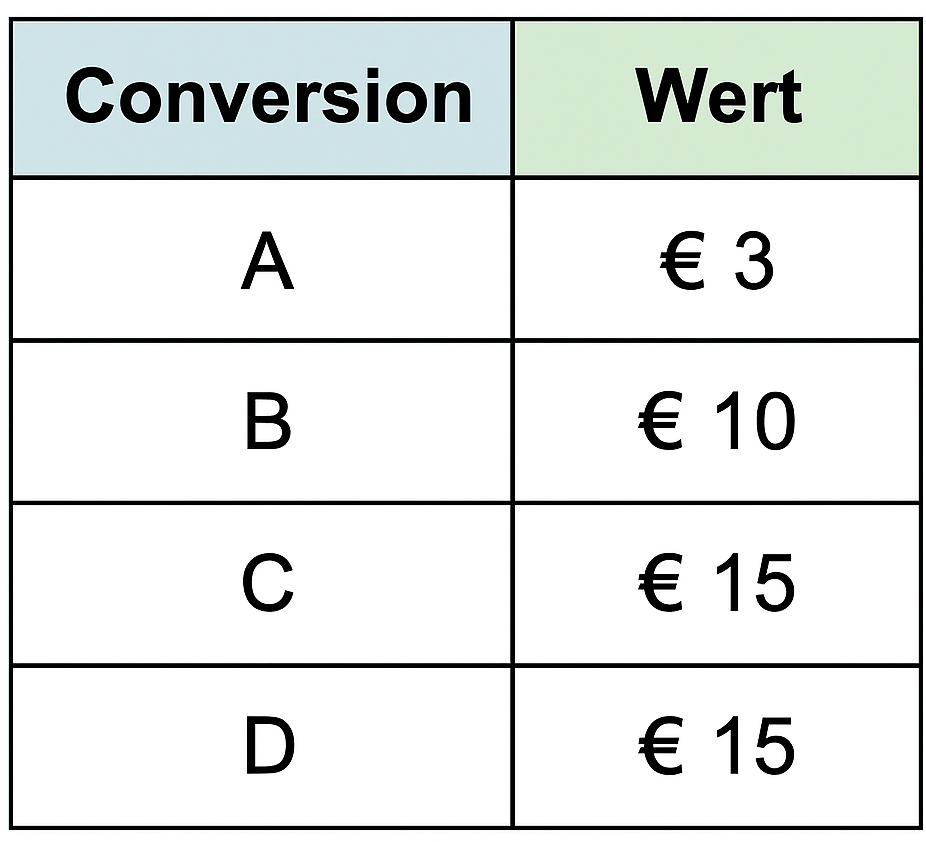Select the € 15 value of conversion D

click(718, 746)
